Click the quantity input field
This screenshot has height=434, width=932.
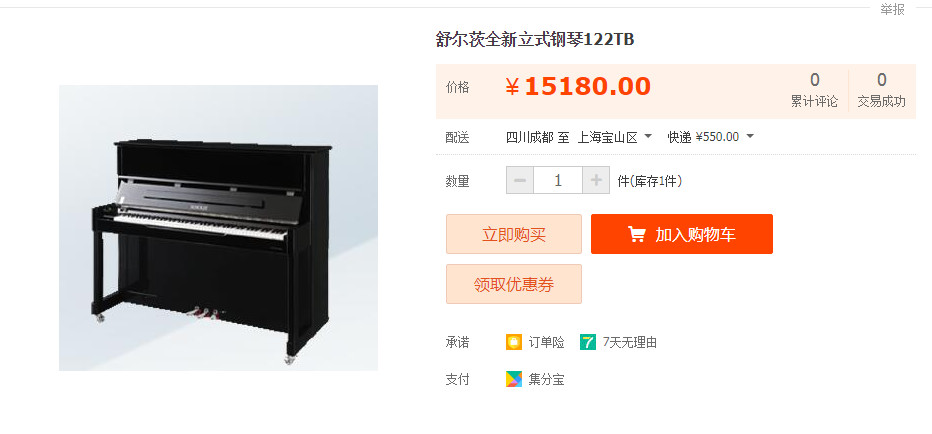coord(558,180)
